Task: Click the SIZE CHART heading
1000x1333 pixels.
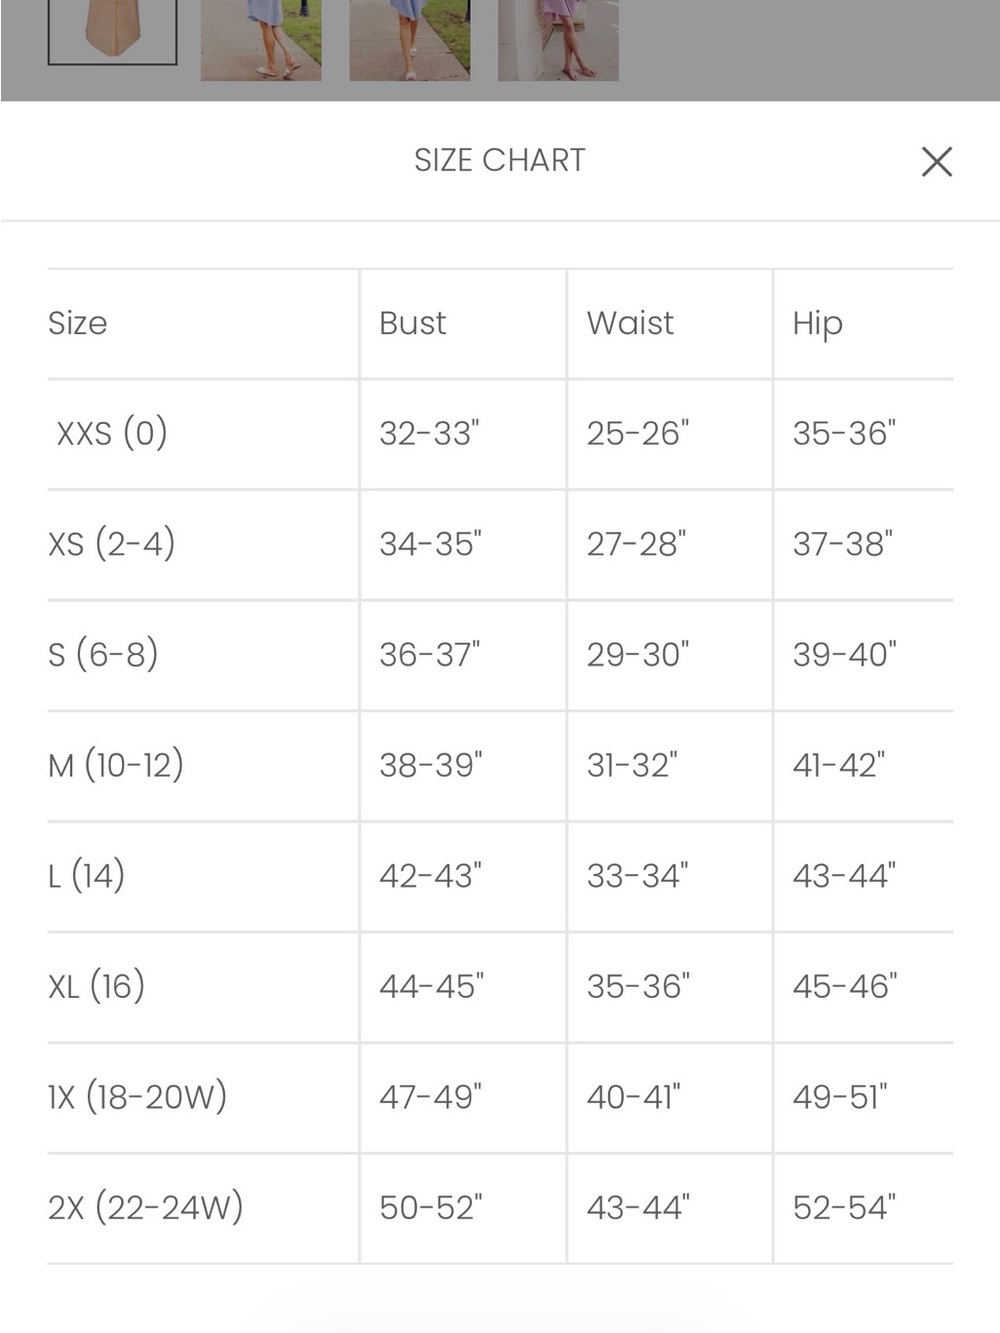Action: click(500, 160)
